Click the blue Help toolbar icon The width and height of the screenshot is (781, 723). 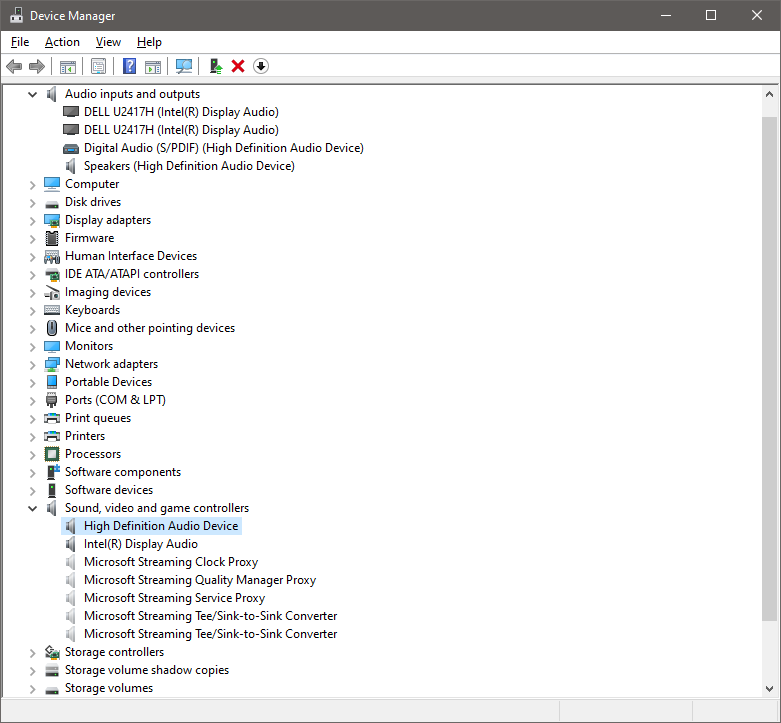[x=130, y=66]
